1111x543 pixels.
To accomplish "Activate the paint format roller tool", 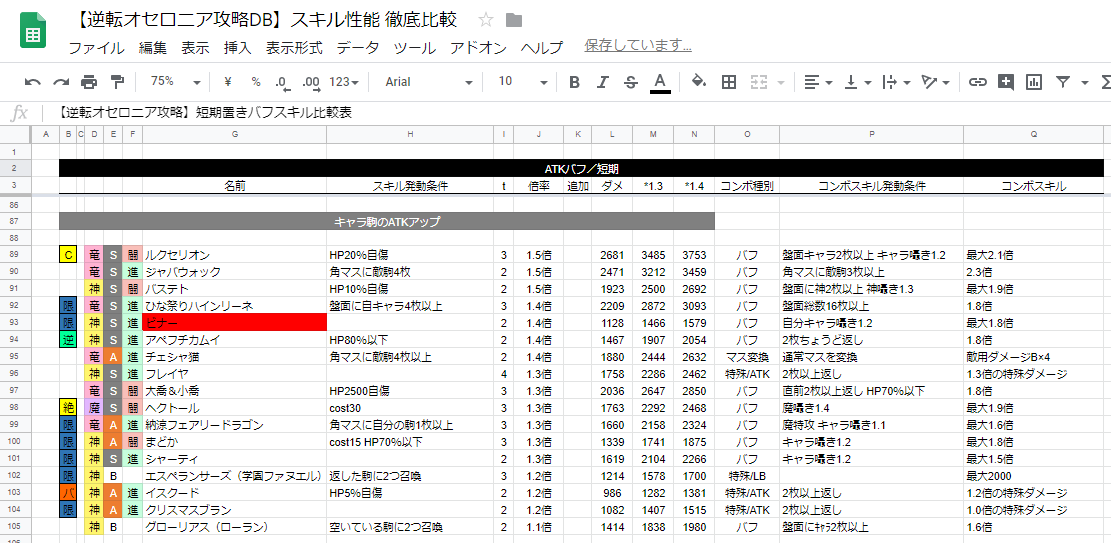I will coord(118,82).
